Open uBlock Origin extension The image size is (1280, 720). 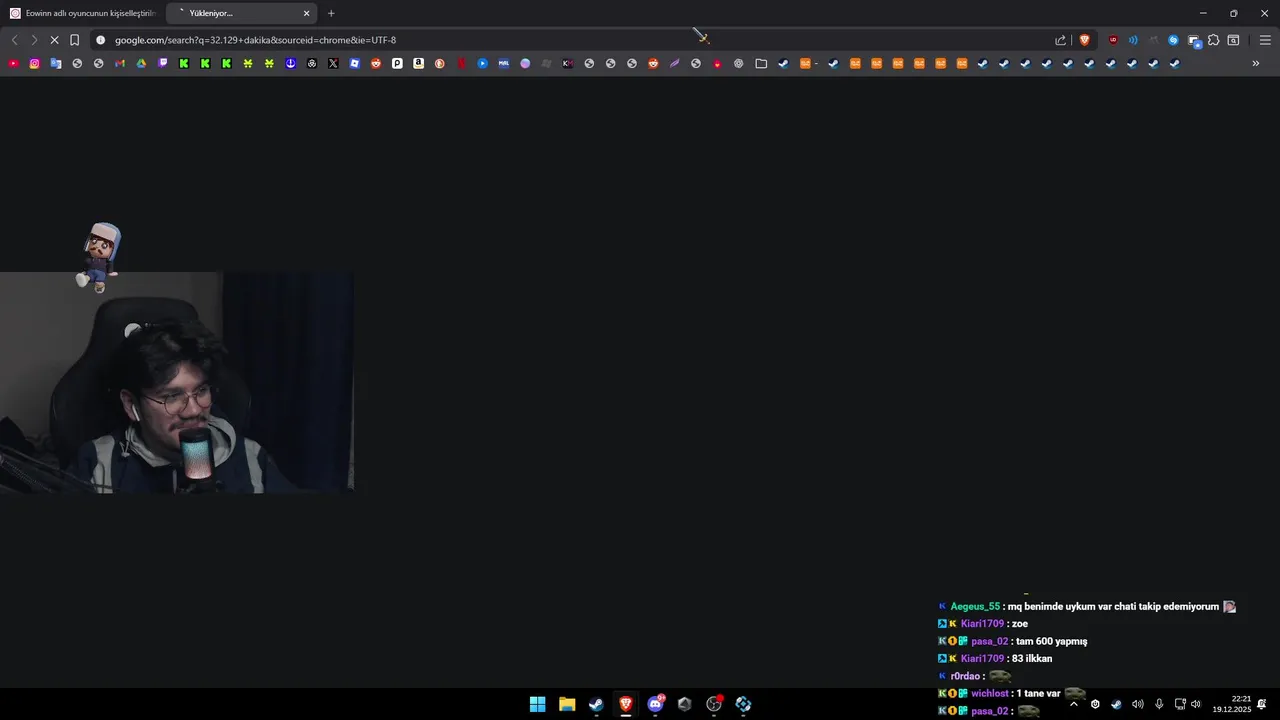pos(1113,40)
